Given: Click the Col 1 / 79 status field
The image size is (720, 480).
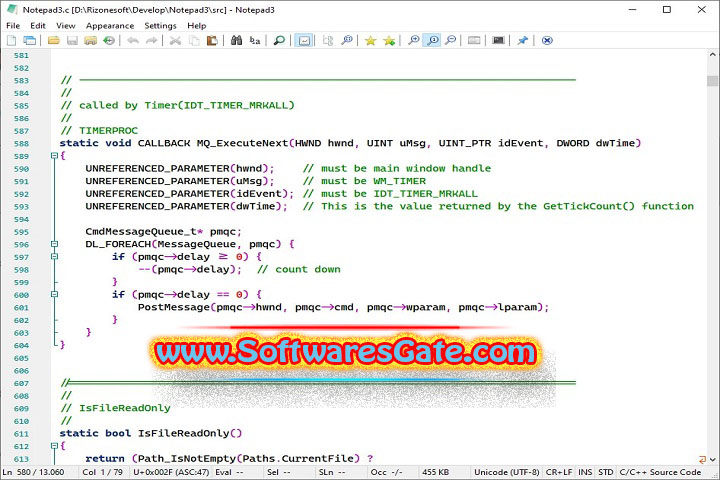Looking at the screenshot, I should (102, 472).
